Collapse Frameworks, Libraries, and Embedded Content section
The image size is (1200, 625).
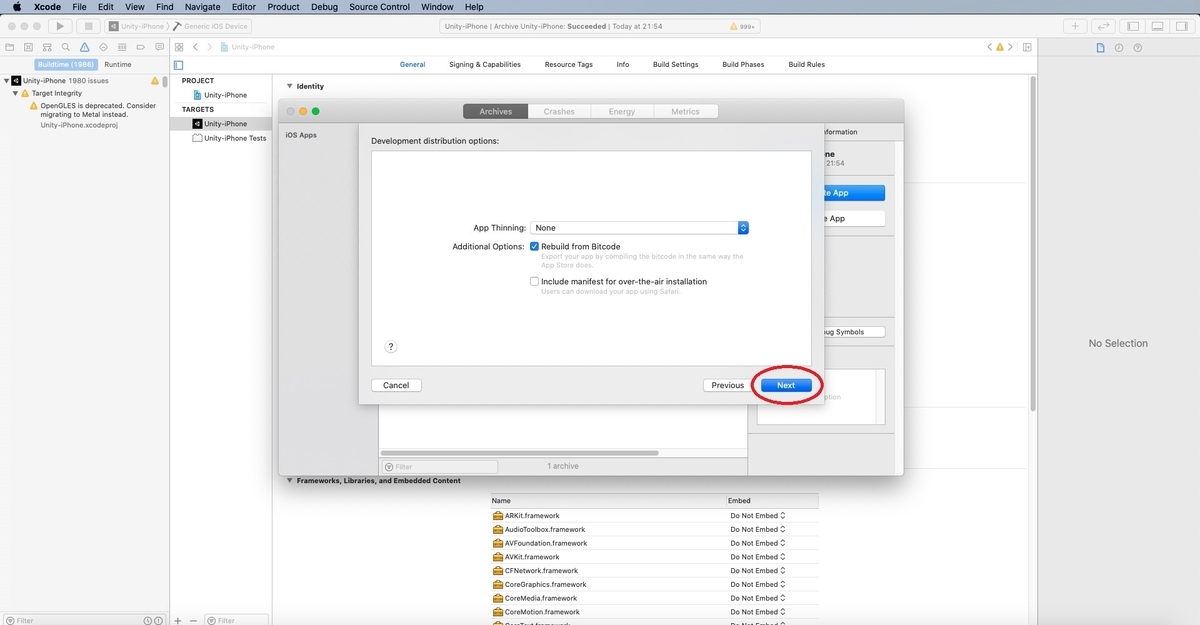290,481
